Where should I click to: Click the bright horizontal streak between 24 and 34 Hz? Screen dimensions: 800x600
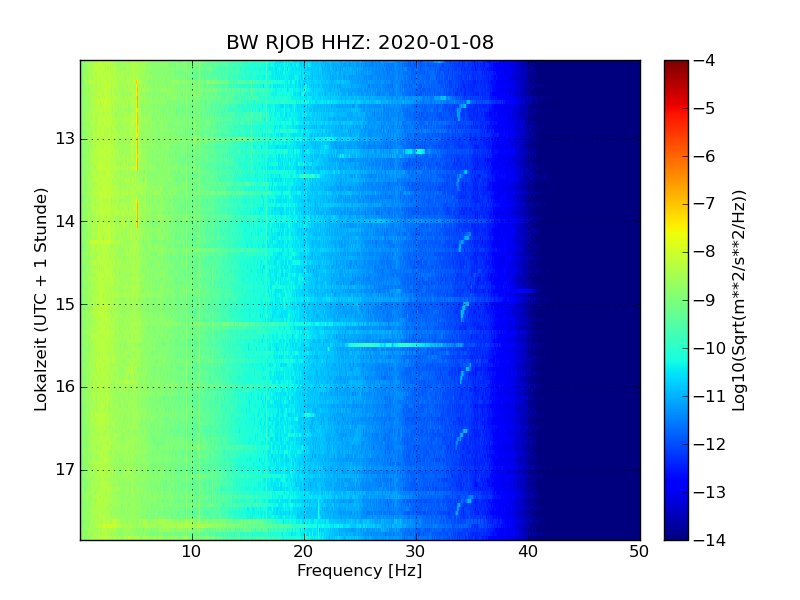[x=405, y=345]
